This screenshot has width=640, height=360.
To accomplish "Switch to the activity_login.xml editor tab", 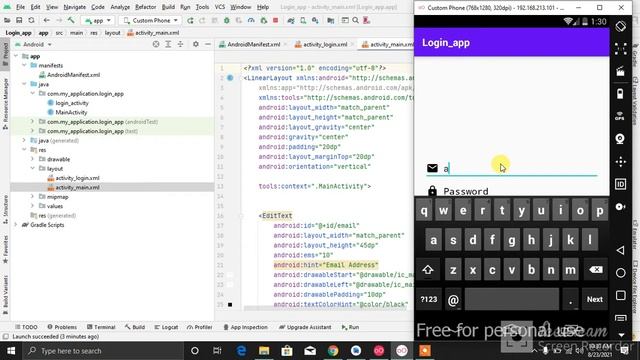I will coord(325,44).
